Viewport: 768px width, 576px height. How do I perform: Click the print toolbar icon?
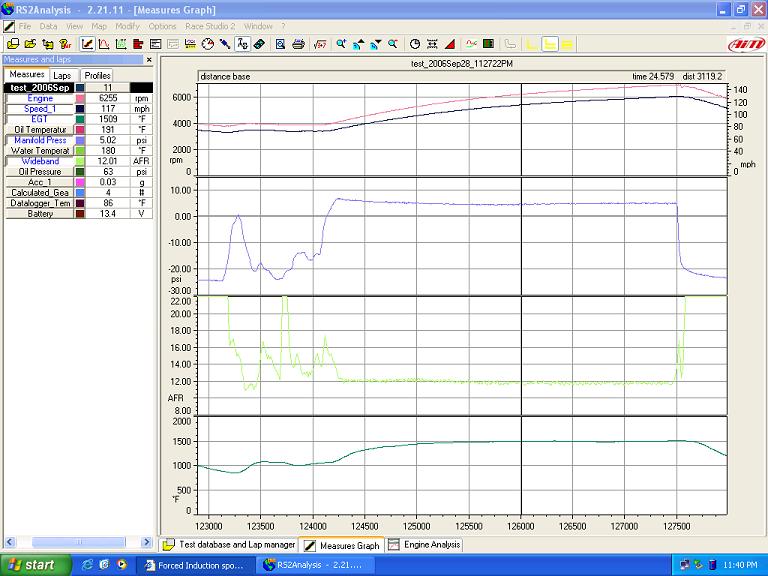[x=298, y=44]
